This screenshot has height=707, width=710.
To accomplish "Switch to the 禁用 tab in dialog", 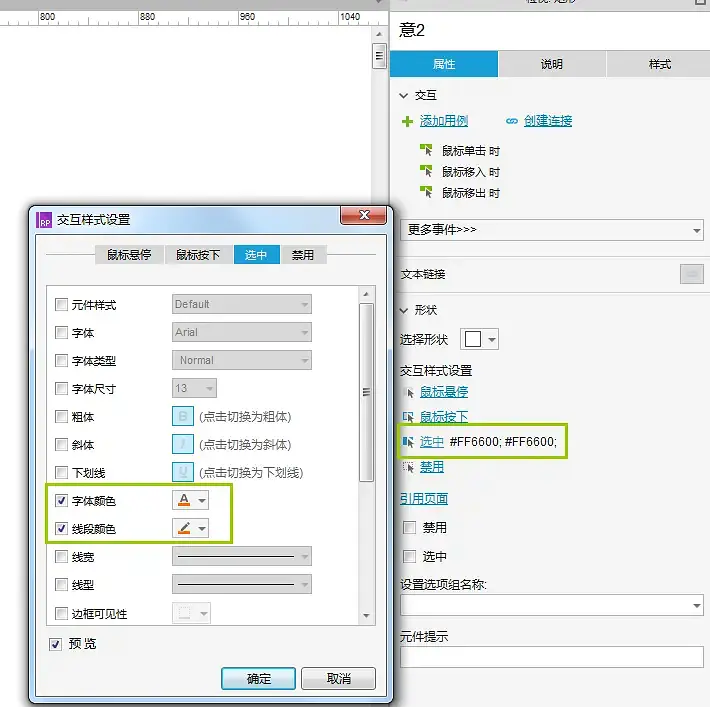I will pyautogui.click(x=303, y=255).
